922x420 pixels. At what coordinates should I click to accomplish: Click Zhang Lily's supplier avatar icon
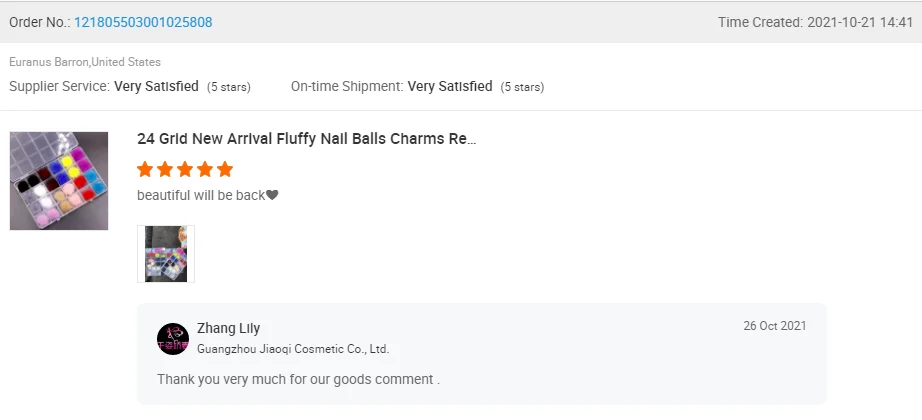point(173,339)
